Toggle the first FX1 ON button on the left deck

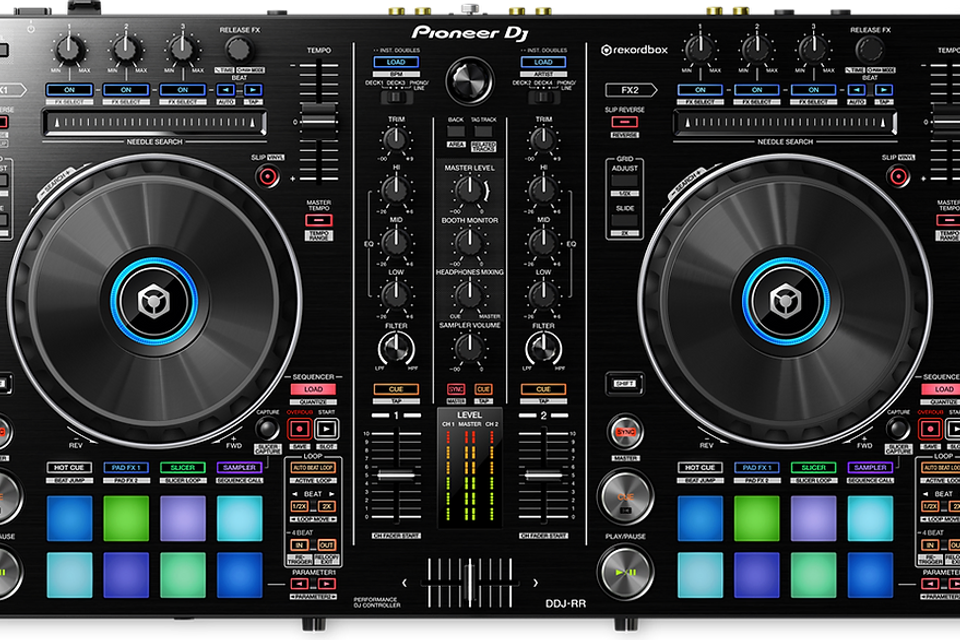click(69, 90)
